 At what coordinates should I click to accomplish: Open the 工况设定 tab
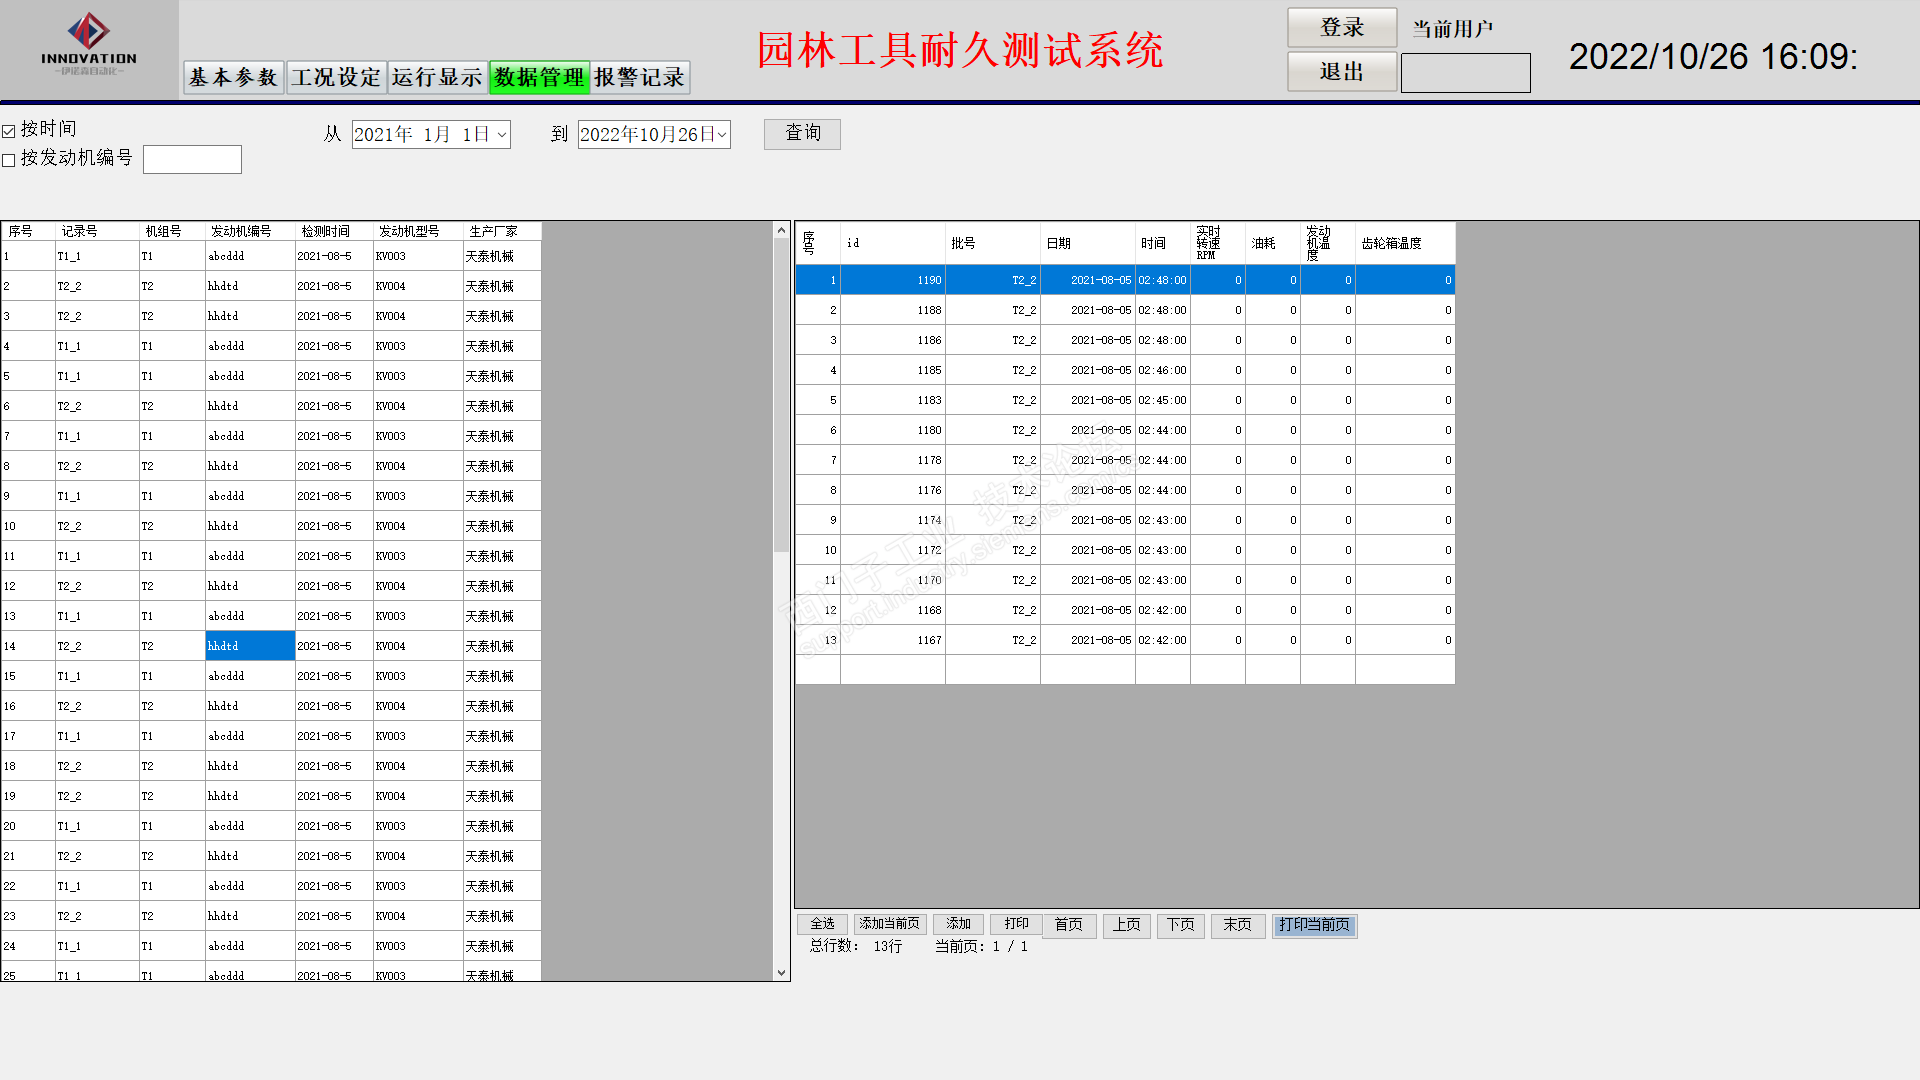(336, 78)
